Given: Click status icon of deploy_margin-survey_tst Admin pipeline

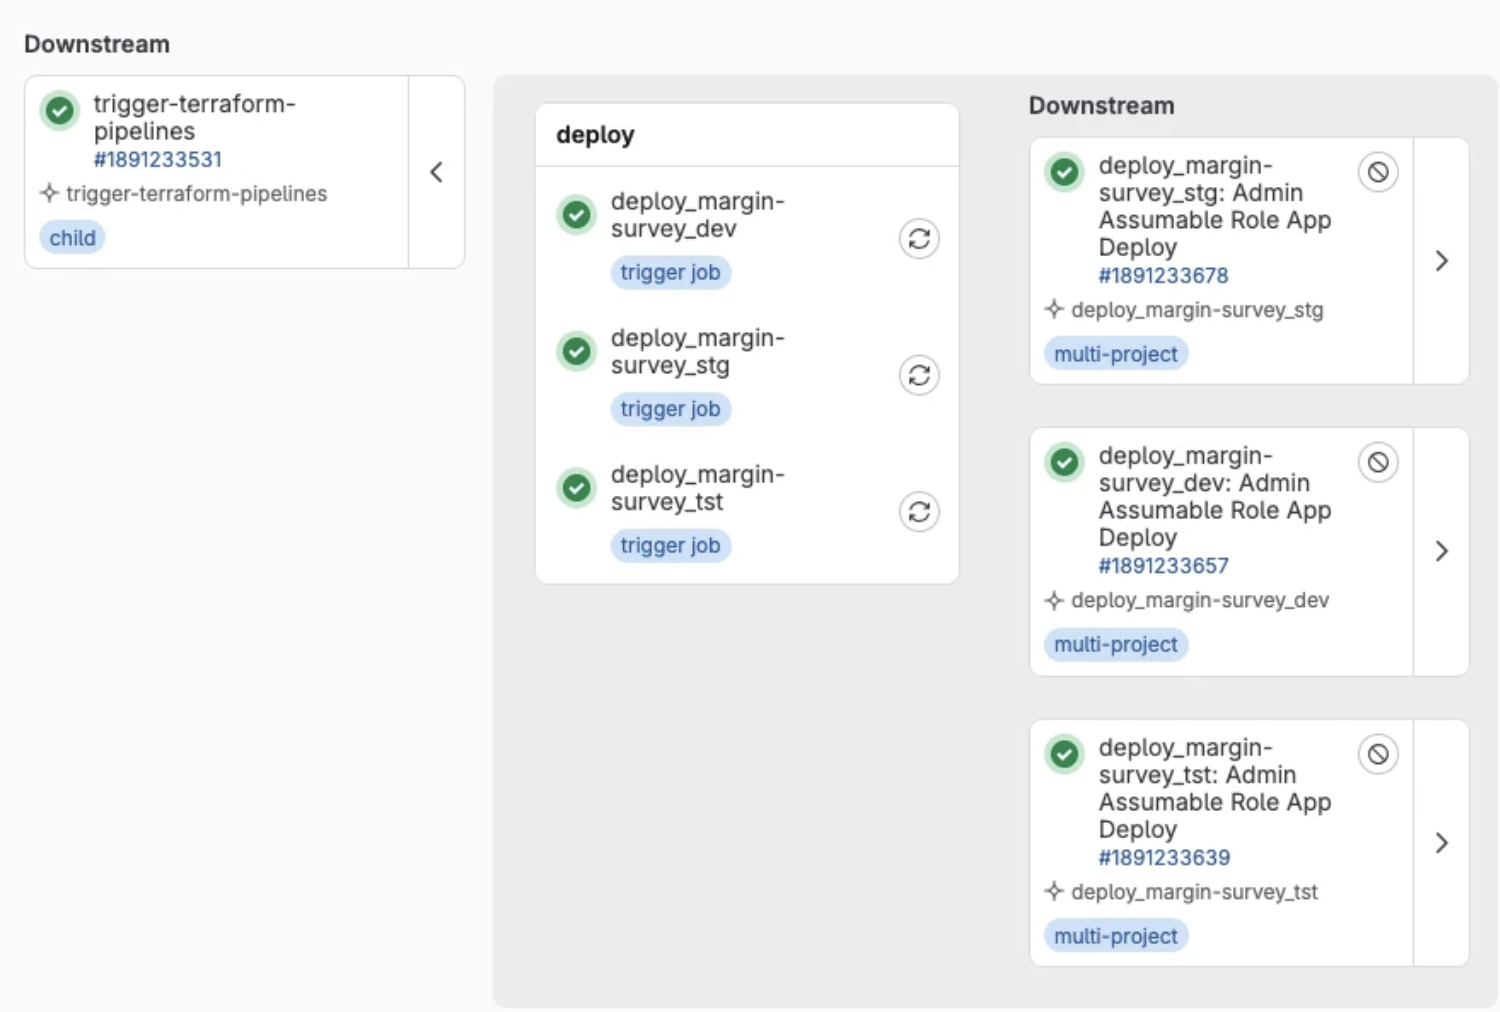Looking at the screenshot, I should [x=1065, y=754].
